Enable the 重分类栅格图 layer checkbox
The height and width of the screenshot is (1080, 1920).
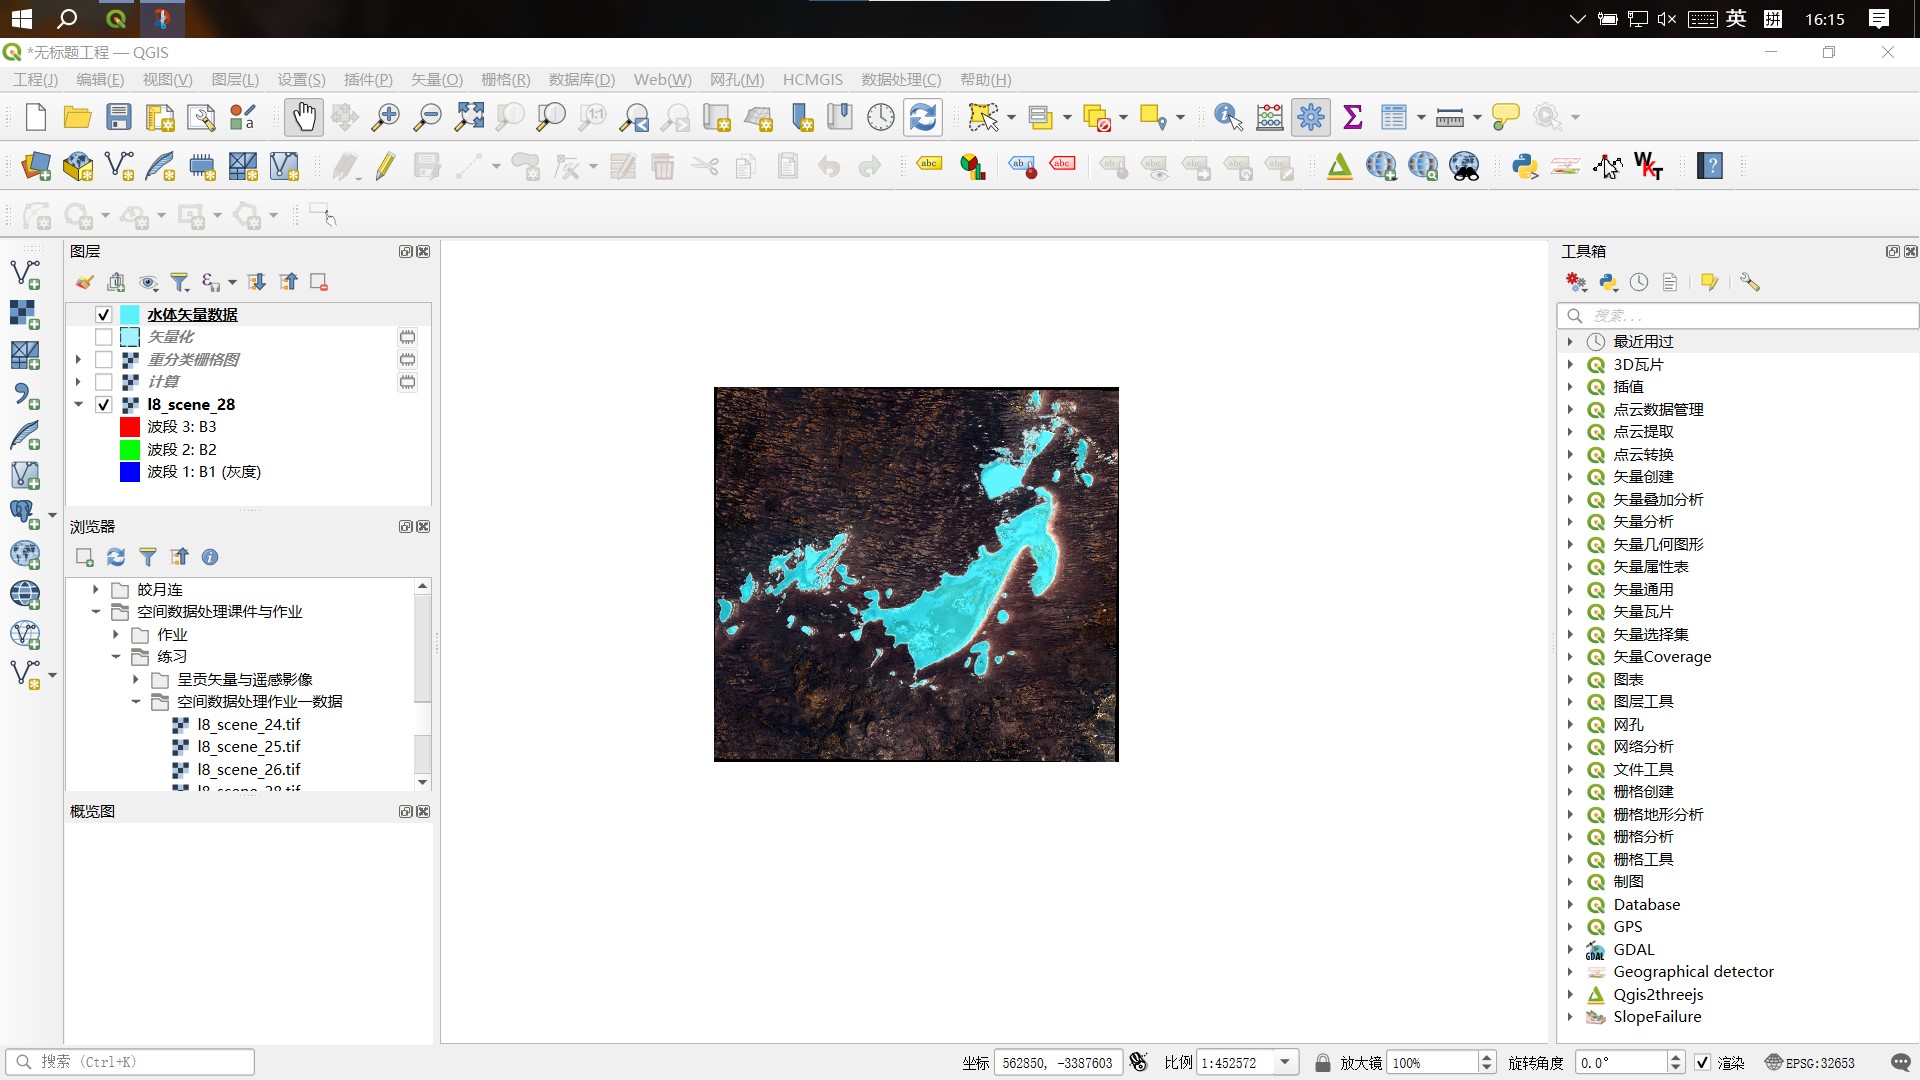point(103,359)
